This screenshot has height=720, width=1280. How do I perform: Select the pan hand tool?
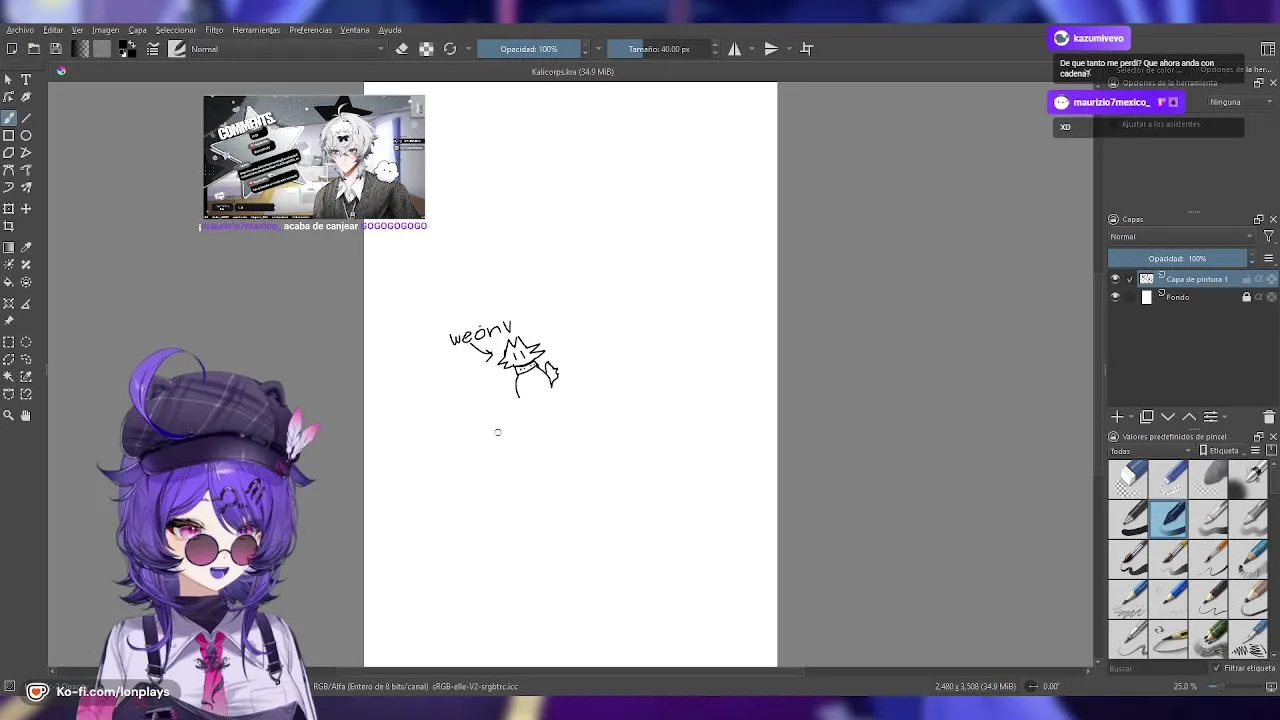coord(26,415)
